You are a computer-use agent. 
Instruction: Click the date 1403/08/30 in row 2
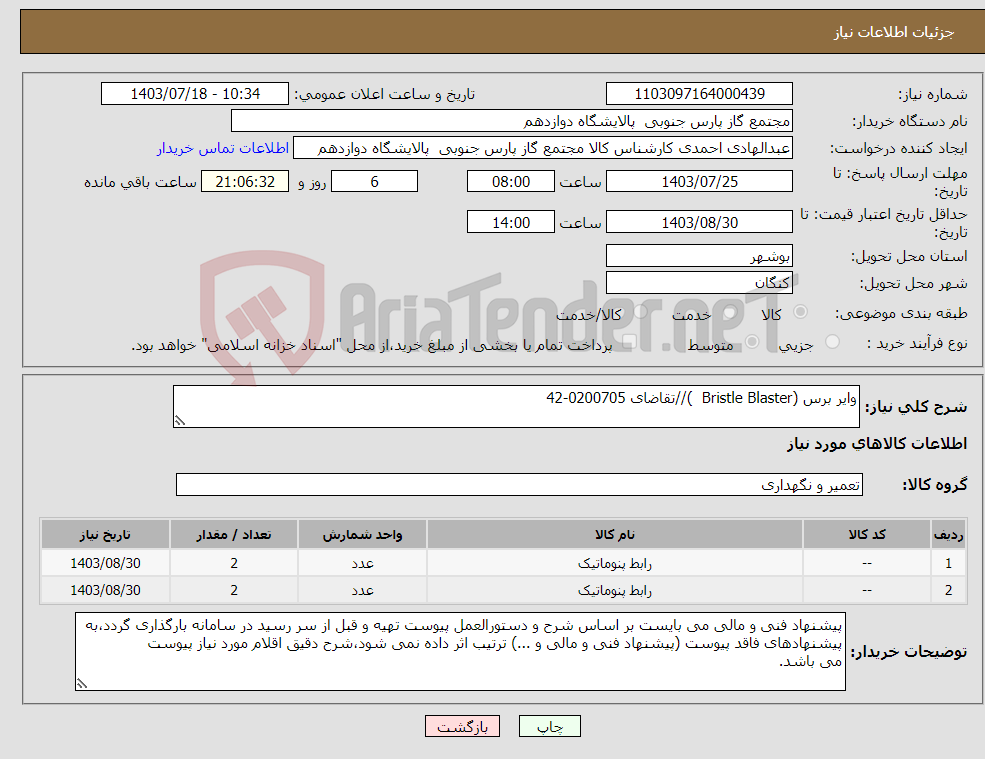coord(106,591)
